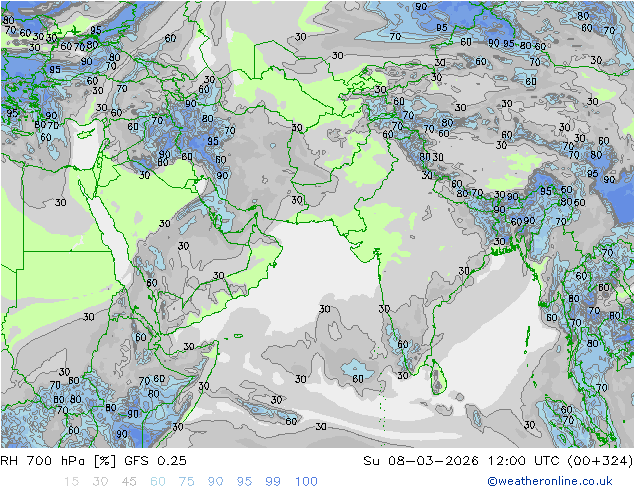
Task: Pick the 45 value in the colour legend
Action: (129, 481)
